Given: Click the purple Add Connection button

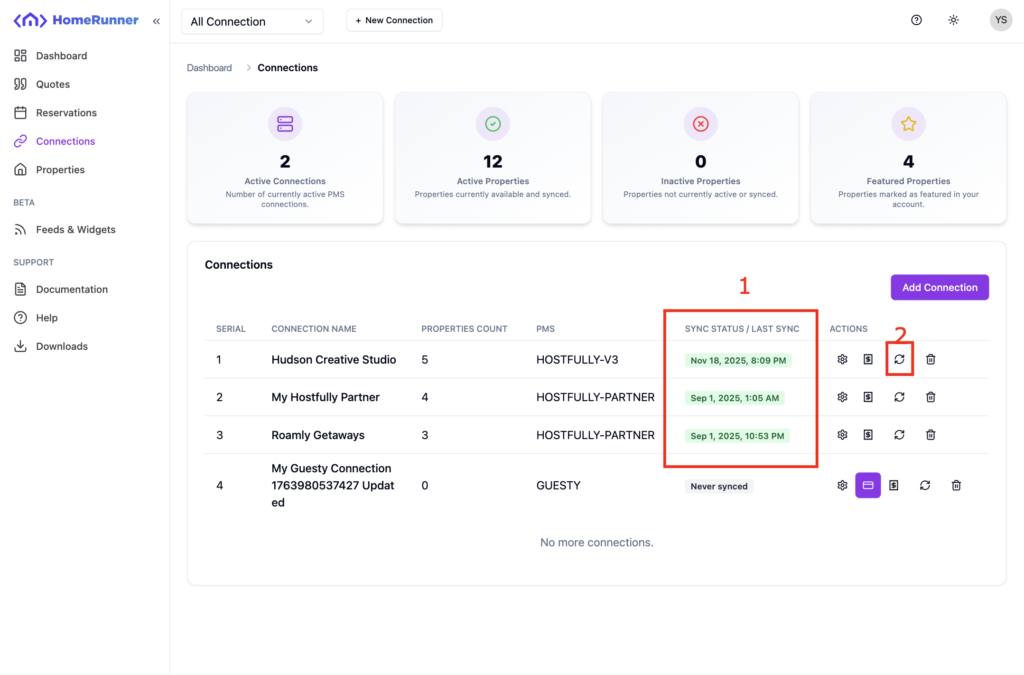Looking at the screenshot, I should pyautogui.click(x=939, y=288).
